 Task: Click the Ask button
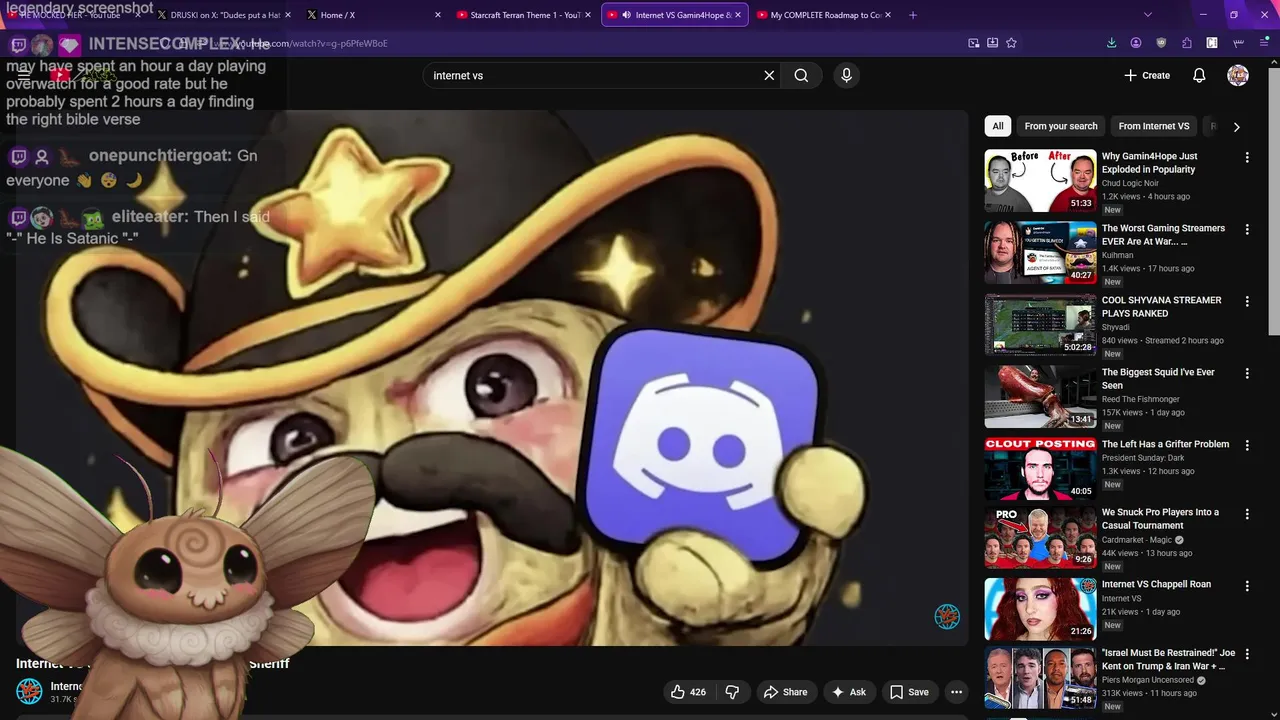pos(849,692)
